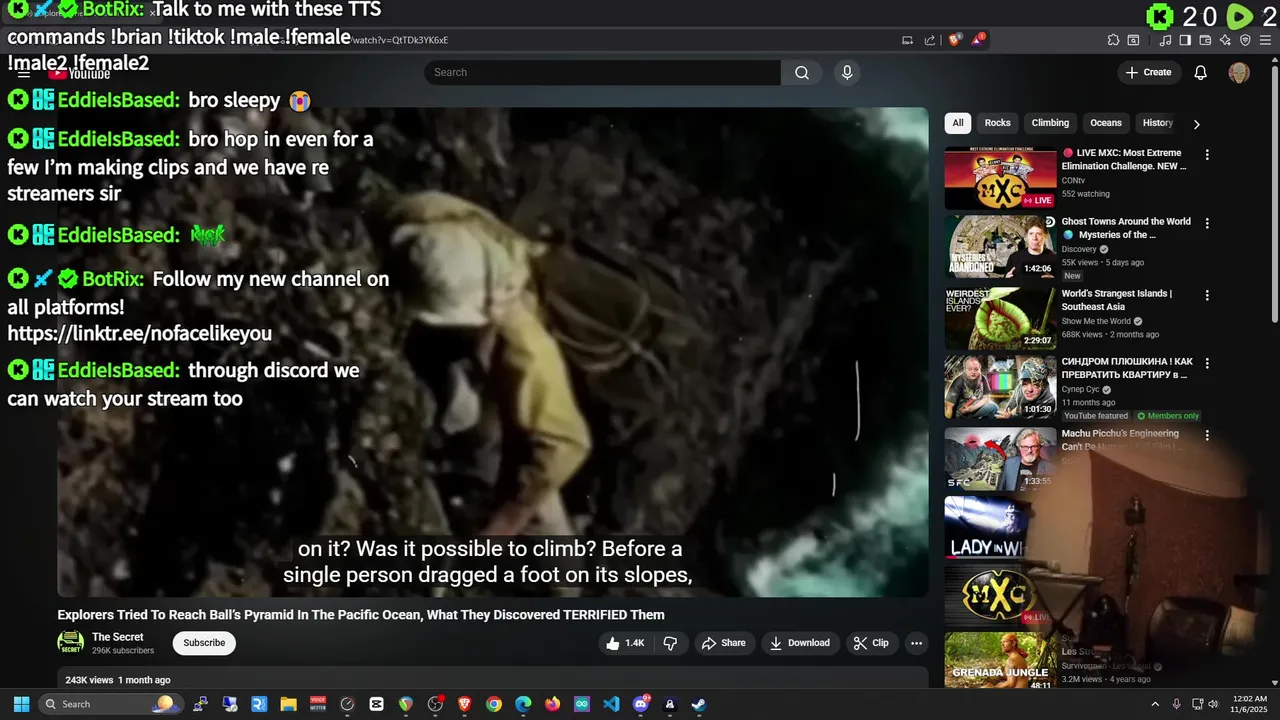
Task: Select the Rocks filter chip
Action: point(997,123)
